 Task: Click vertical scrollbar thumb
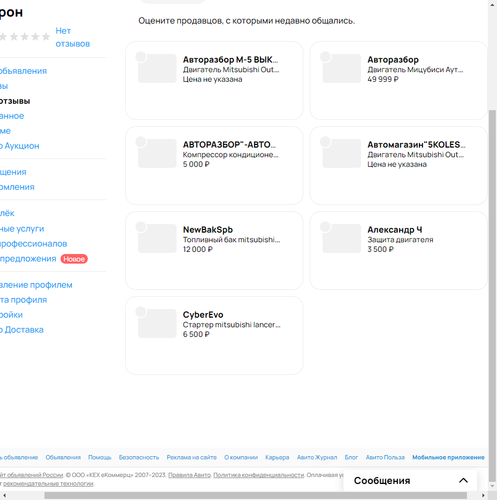pos(492,295)
